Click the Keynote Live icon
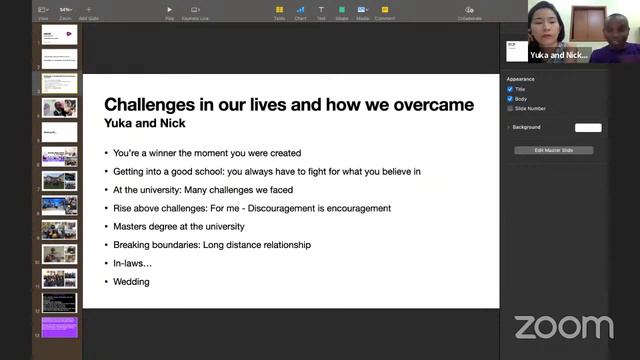The height and width of the screenshot is (360, 640). [195, 10]
